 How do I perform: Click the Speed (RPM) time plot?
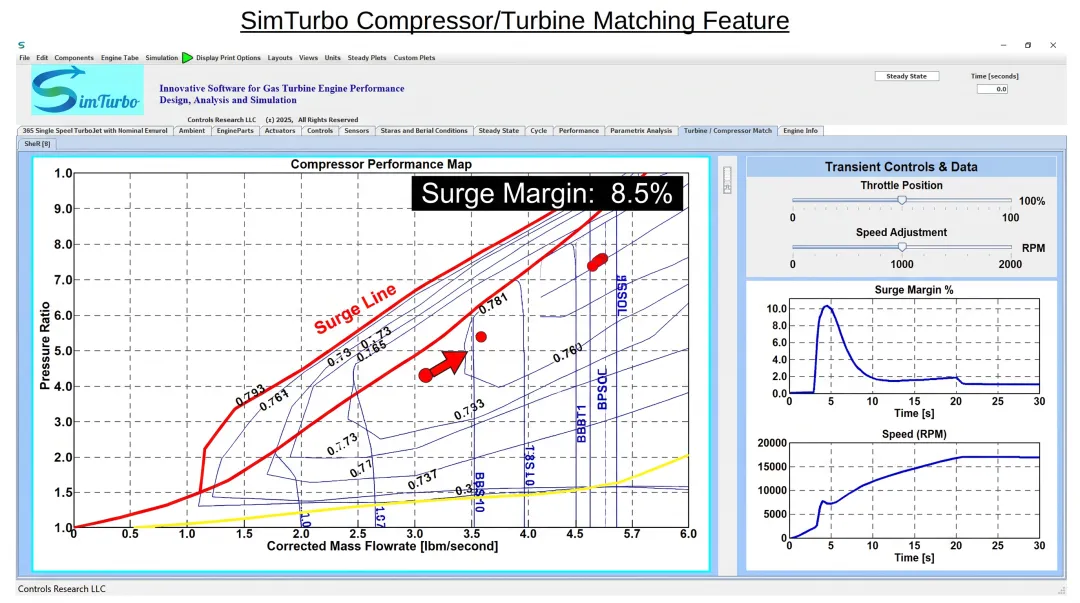coord(914,491)
